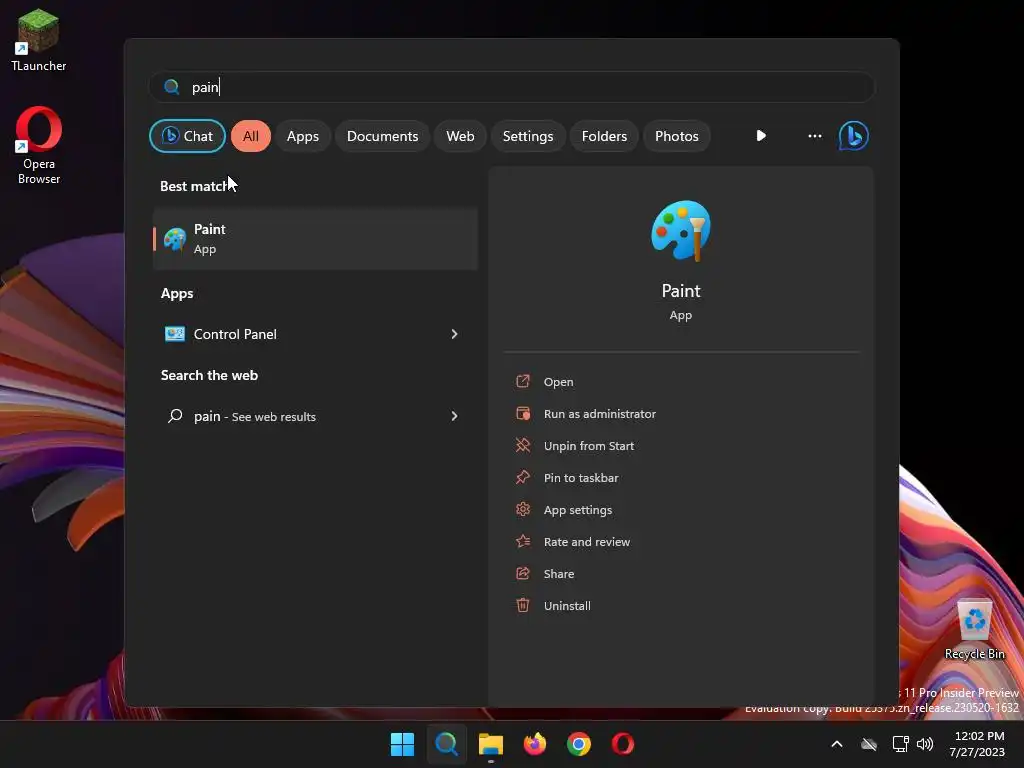The width and height of the screenshot is (1024, 768).
Task: Launch Firefox from the taskbar
Action: [535, 744]
